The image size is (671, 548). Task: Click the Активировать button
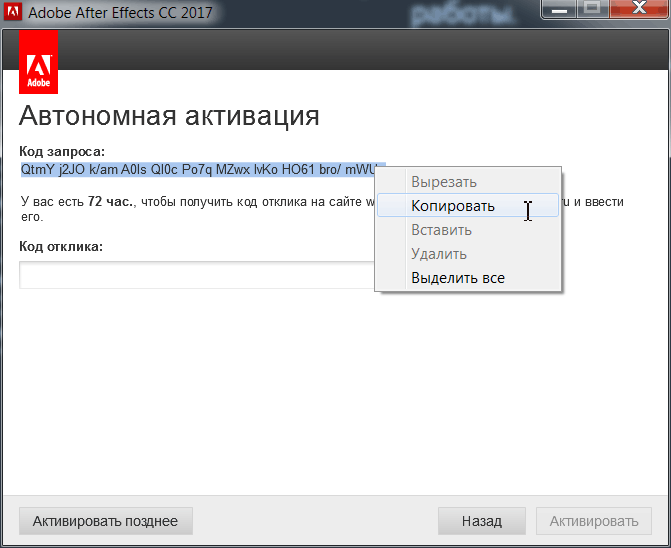point(594,521)
